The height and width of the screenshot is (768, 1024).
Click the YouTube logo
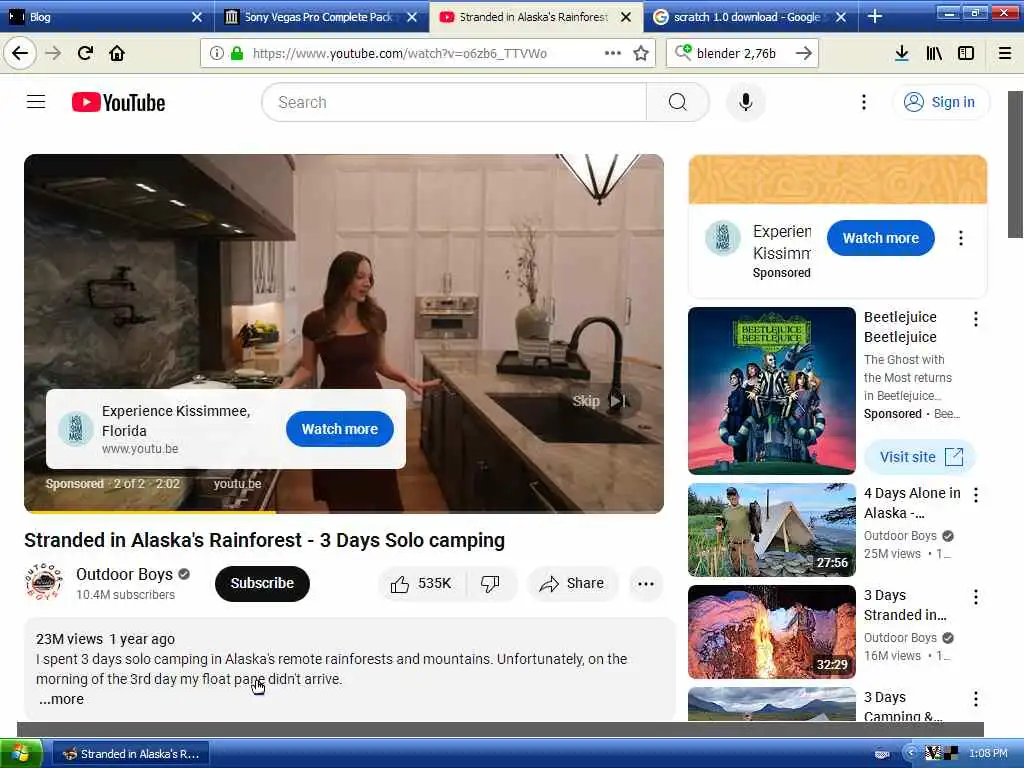[118, 103]
